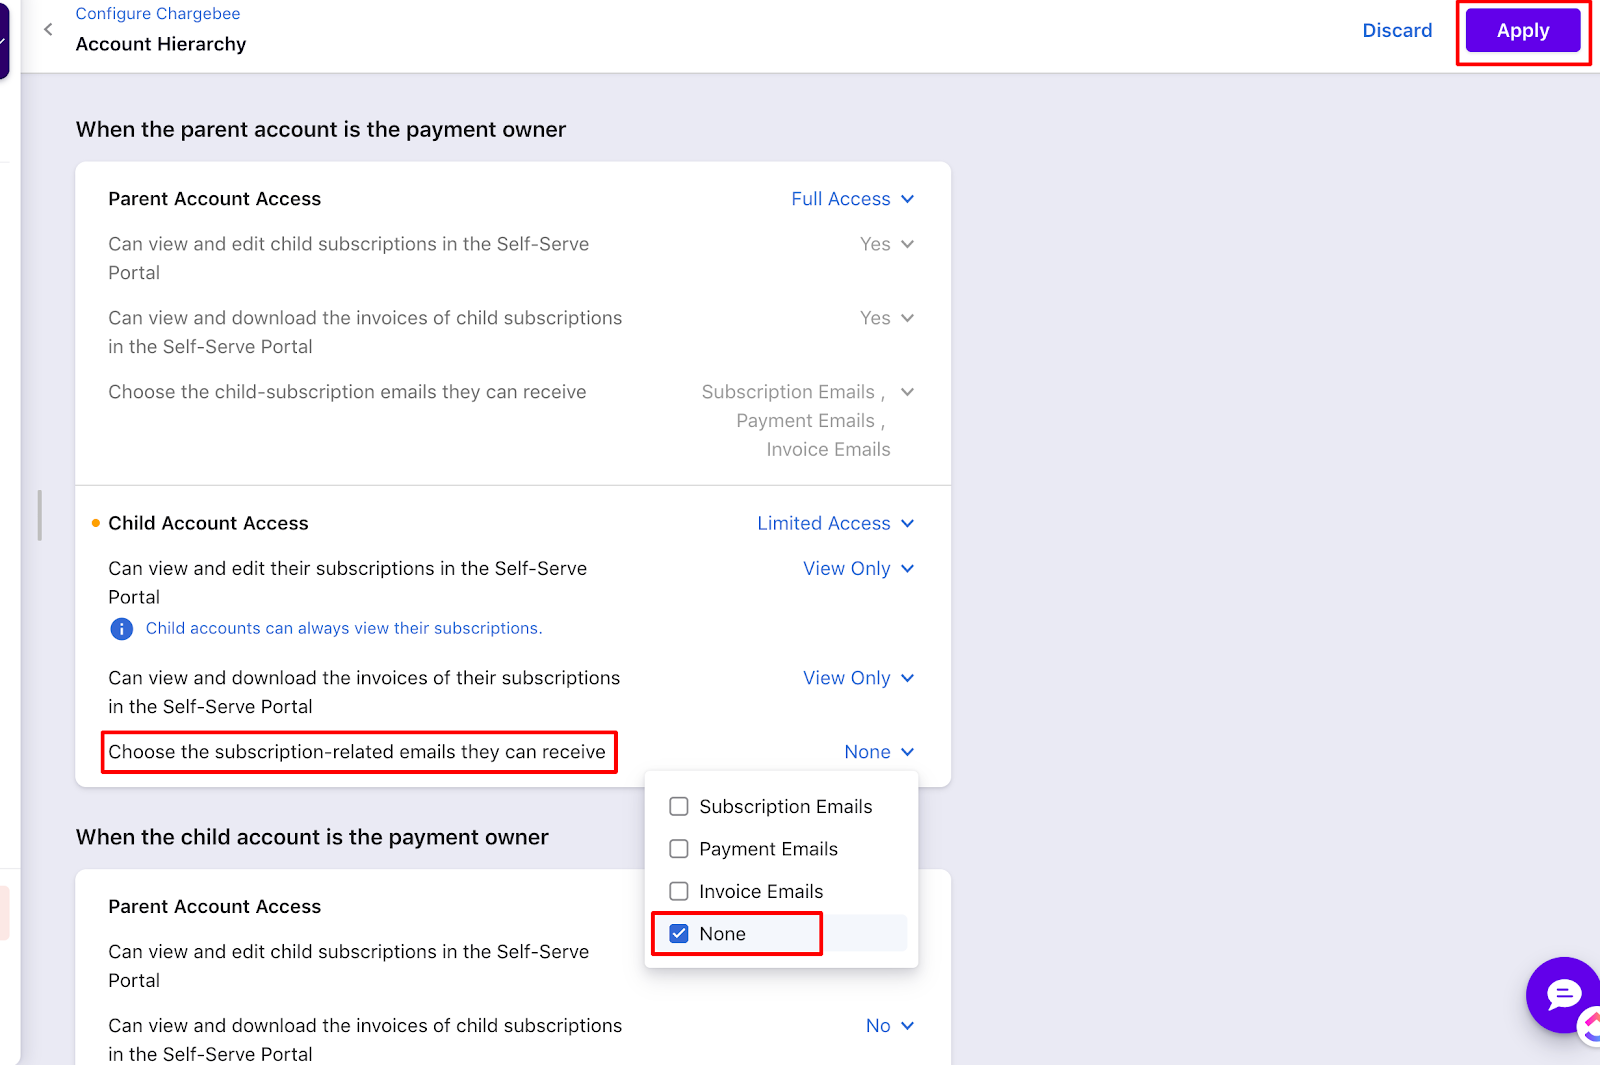Click the blue info icon near child accounts note
The height and width of the screenshot is (1065, 1600).
[x=121, y=629]
